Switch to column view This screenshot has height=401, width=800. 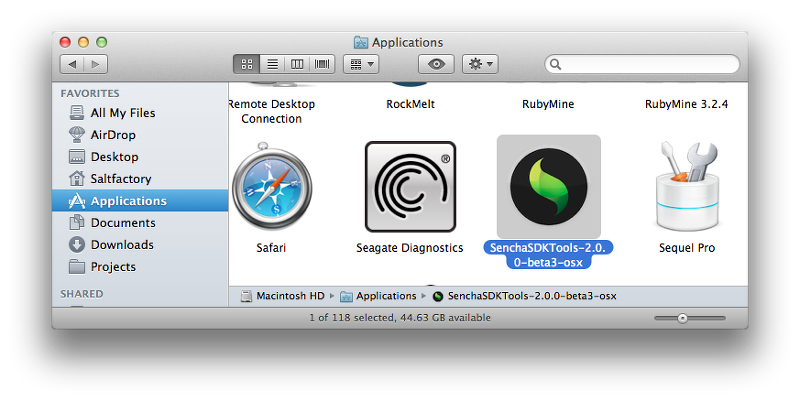coord(297,64)
